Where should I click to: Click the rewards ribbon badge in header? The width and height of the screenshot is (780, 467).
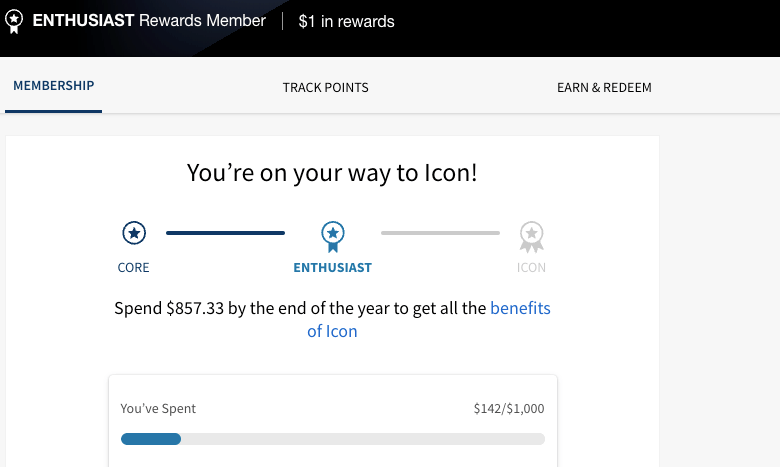point(14,22)
